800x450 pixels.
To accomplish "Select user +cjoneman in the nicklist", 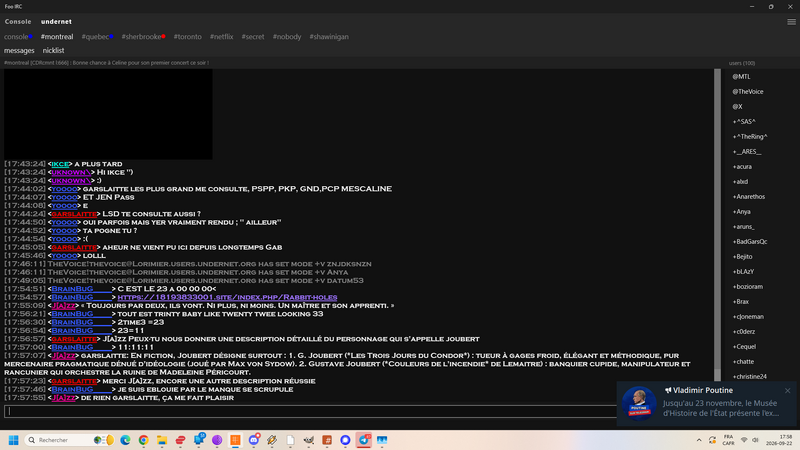I will pos(748,317).
